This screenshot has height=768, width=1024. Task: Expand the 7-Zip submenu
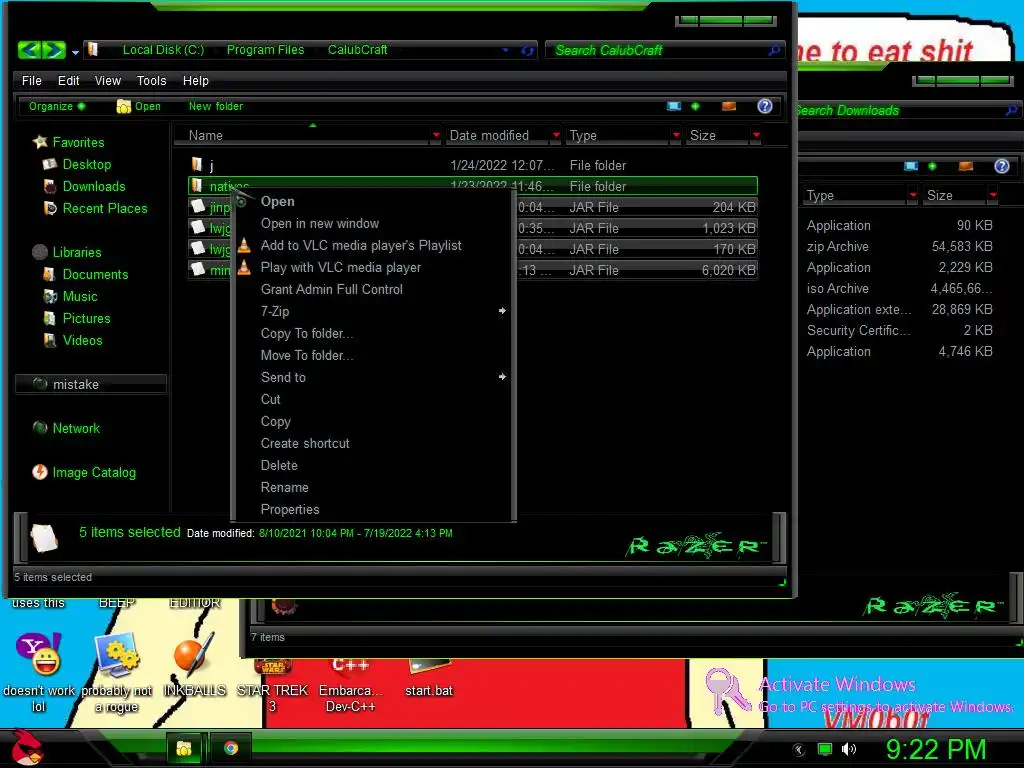[373, 312]
